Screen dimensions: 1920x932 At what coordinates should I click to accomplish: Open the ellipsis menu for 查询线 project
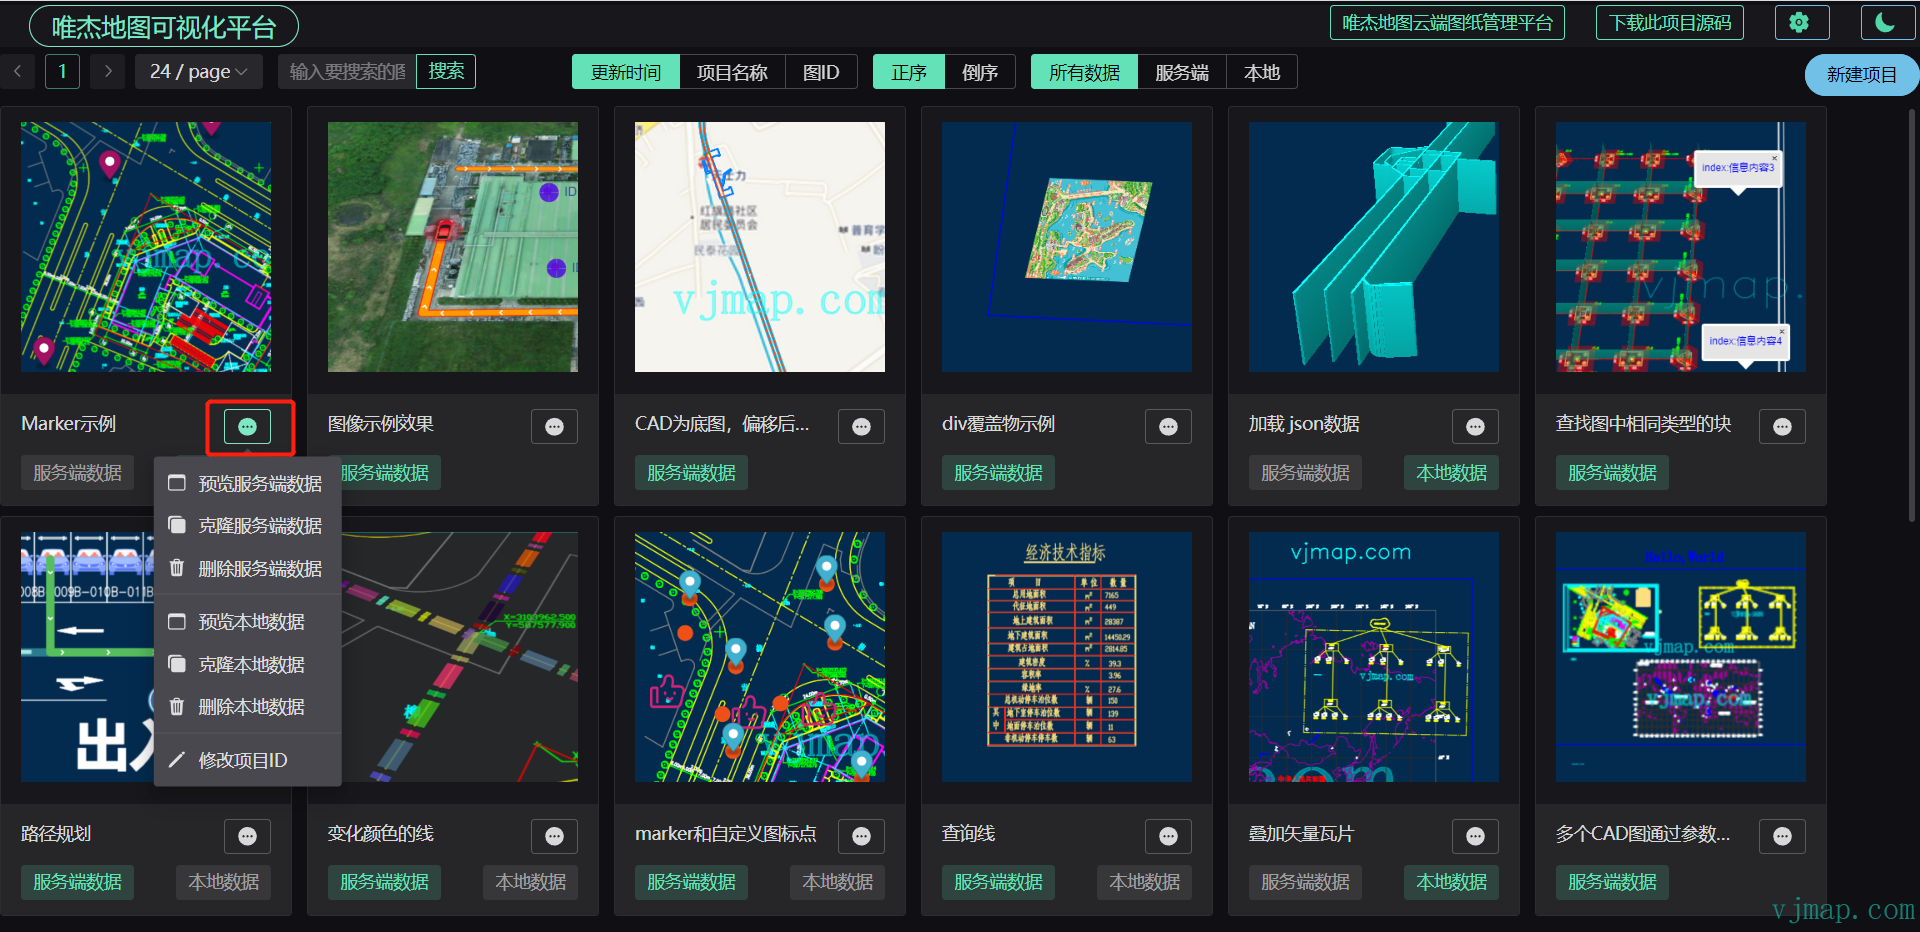click(x=1168, y=837)
